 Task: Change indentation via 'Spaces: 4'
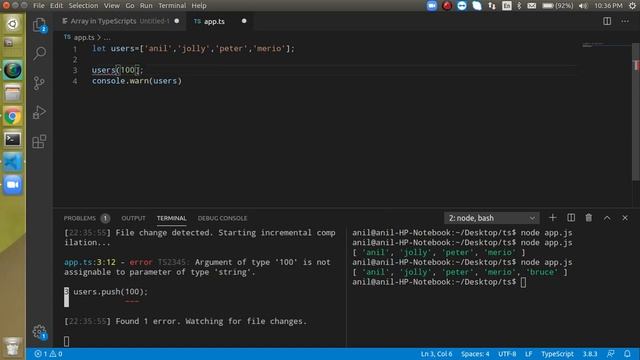click(475, 354)
